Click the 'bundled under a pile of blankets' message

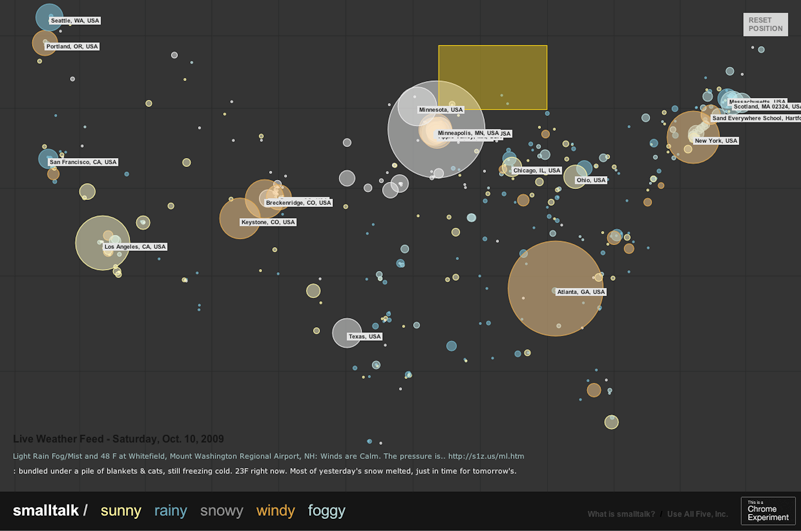coord(265,471)
